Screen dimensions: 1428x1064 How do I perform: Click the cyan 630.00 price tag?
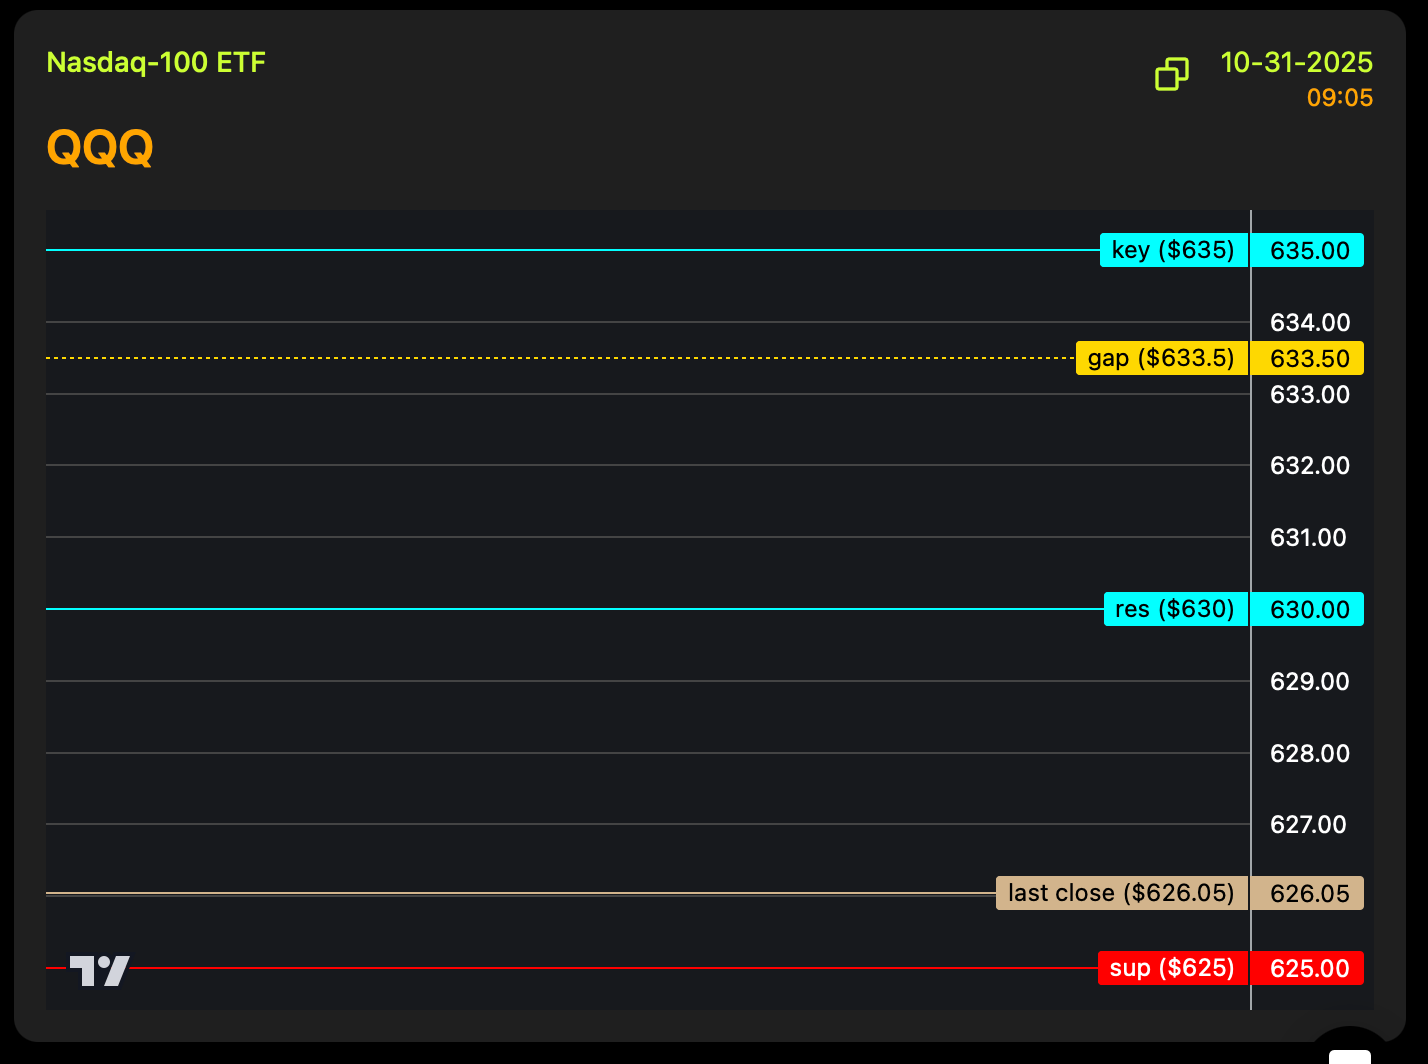(1309, 610)
